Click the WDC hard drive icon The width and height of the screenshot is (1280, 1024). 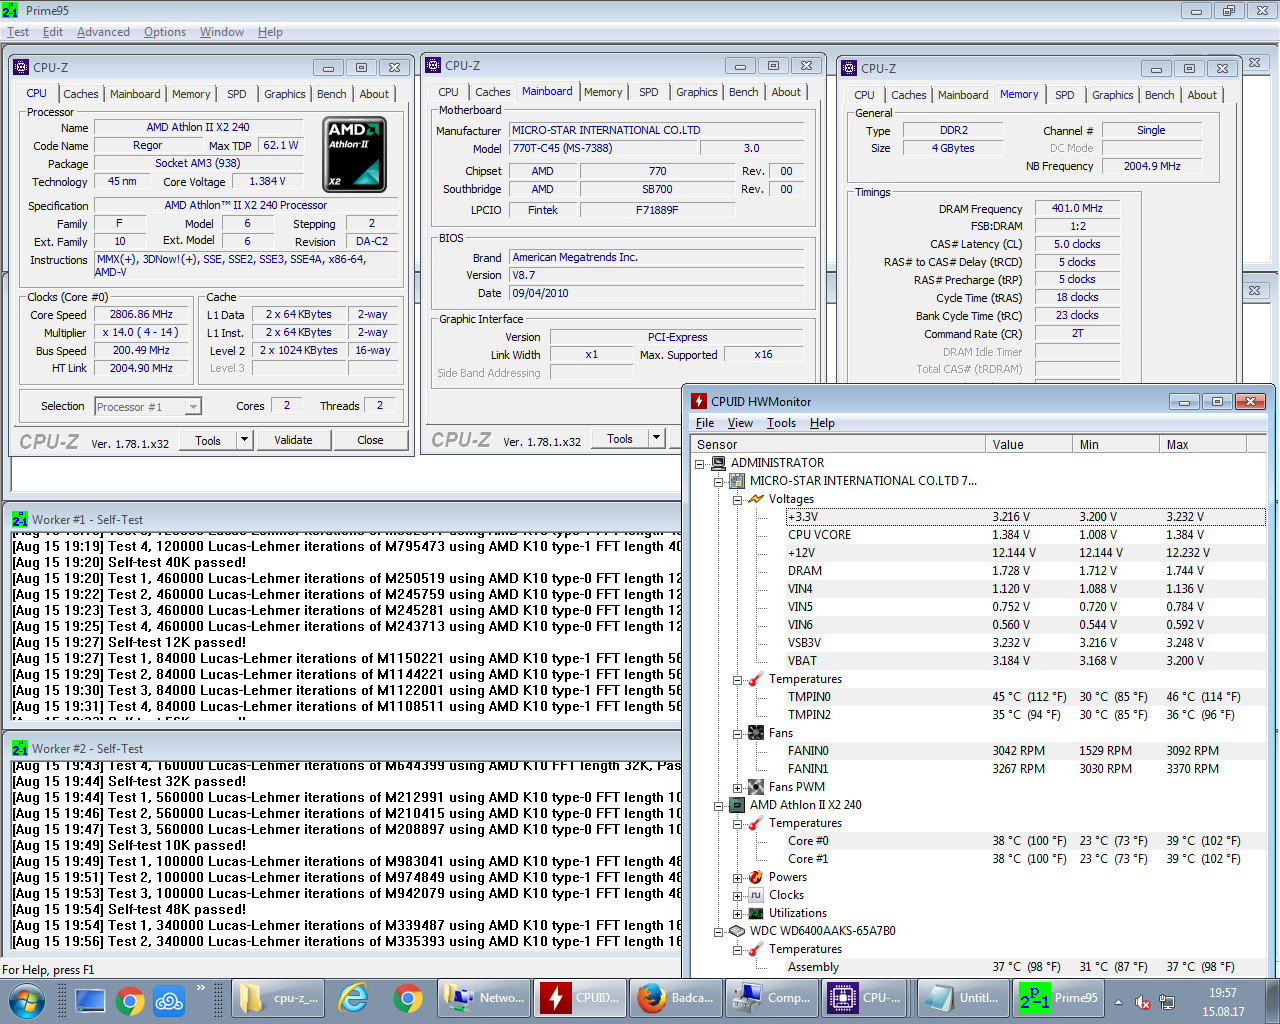pyautogui.click(x=737, y=931)
